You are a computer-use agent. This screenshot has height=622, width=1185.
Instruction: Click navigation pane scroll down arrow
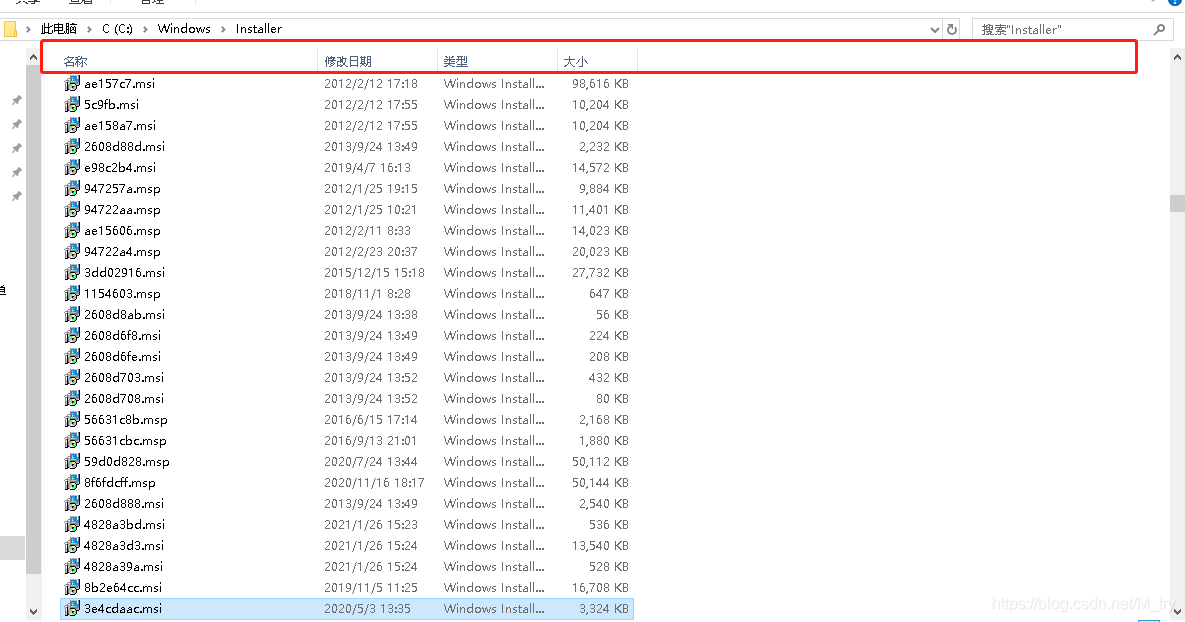point(33,611)
